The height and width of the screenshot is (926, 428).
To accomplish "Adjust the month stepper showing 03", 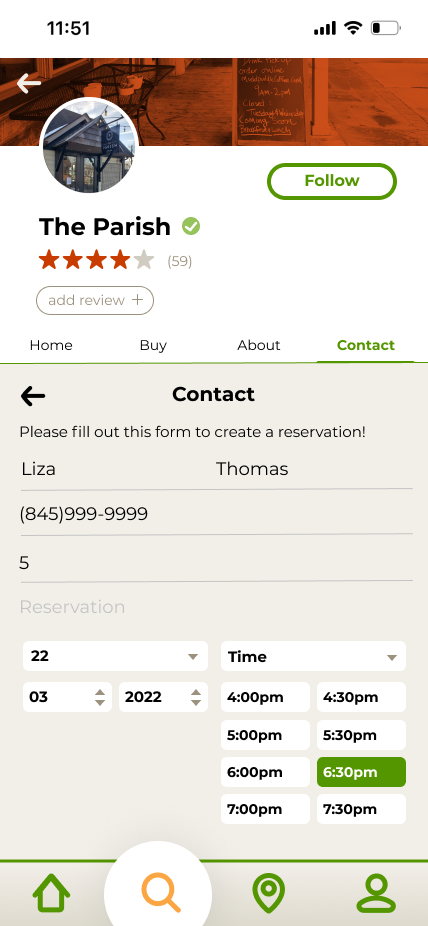I will pos(67,697).
